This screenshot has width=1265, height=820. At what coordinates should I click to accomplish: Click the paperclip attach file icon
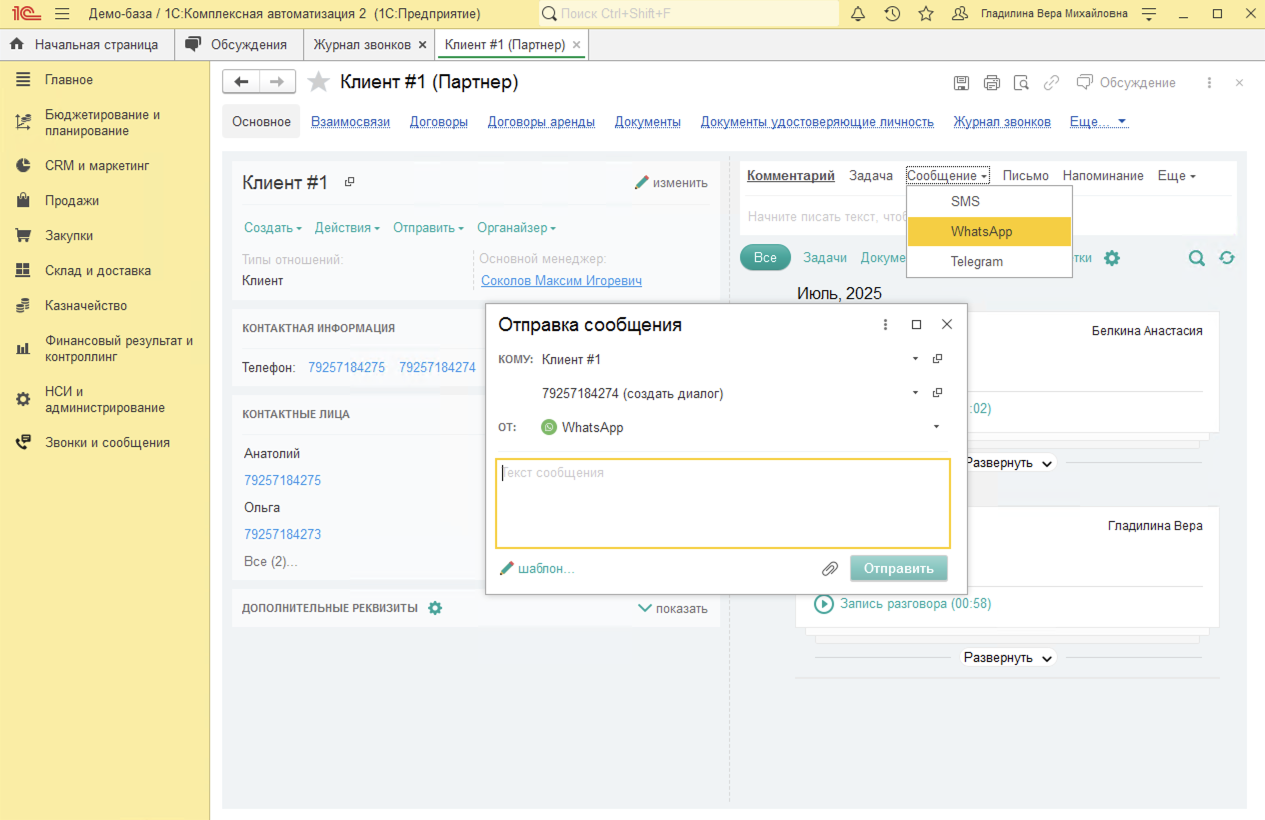tap(829, 569)
